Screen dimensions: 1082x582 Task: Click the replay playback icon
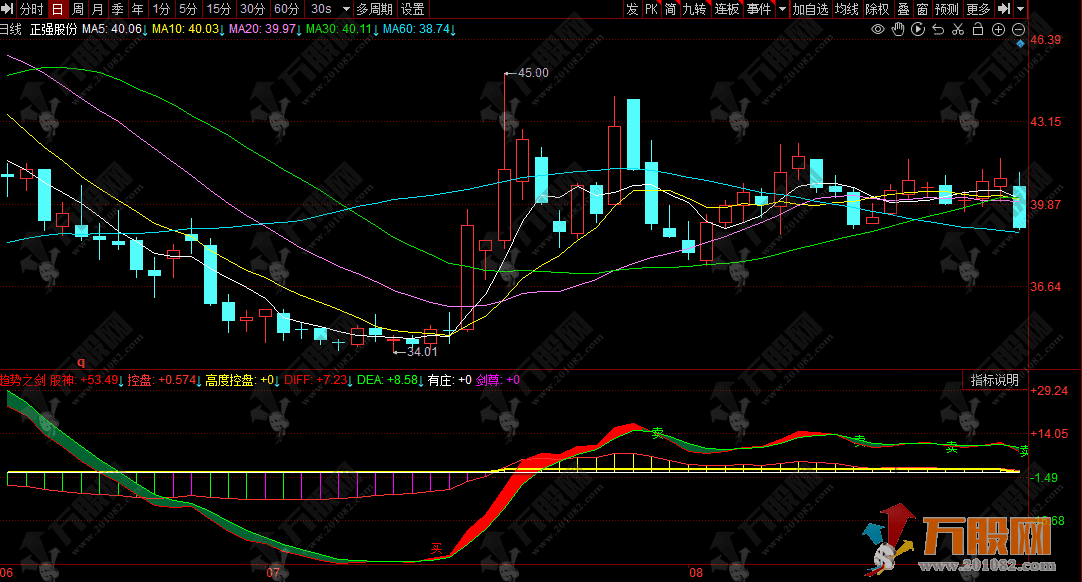(x=918, y=30)
